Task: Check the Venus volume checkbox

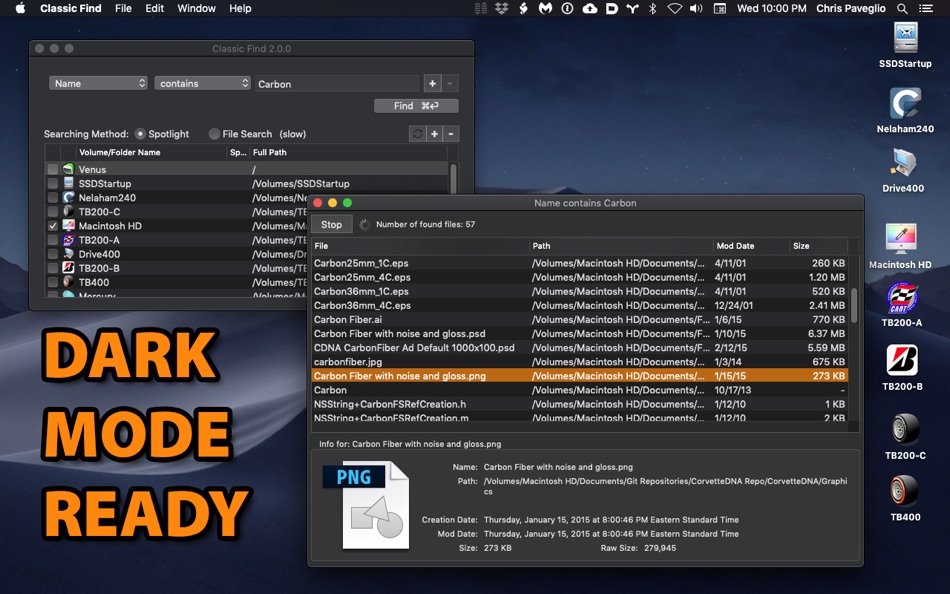Action: [x=53, y=170]
